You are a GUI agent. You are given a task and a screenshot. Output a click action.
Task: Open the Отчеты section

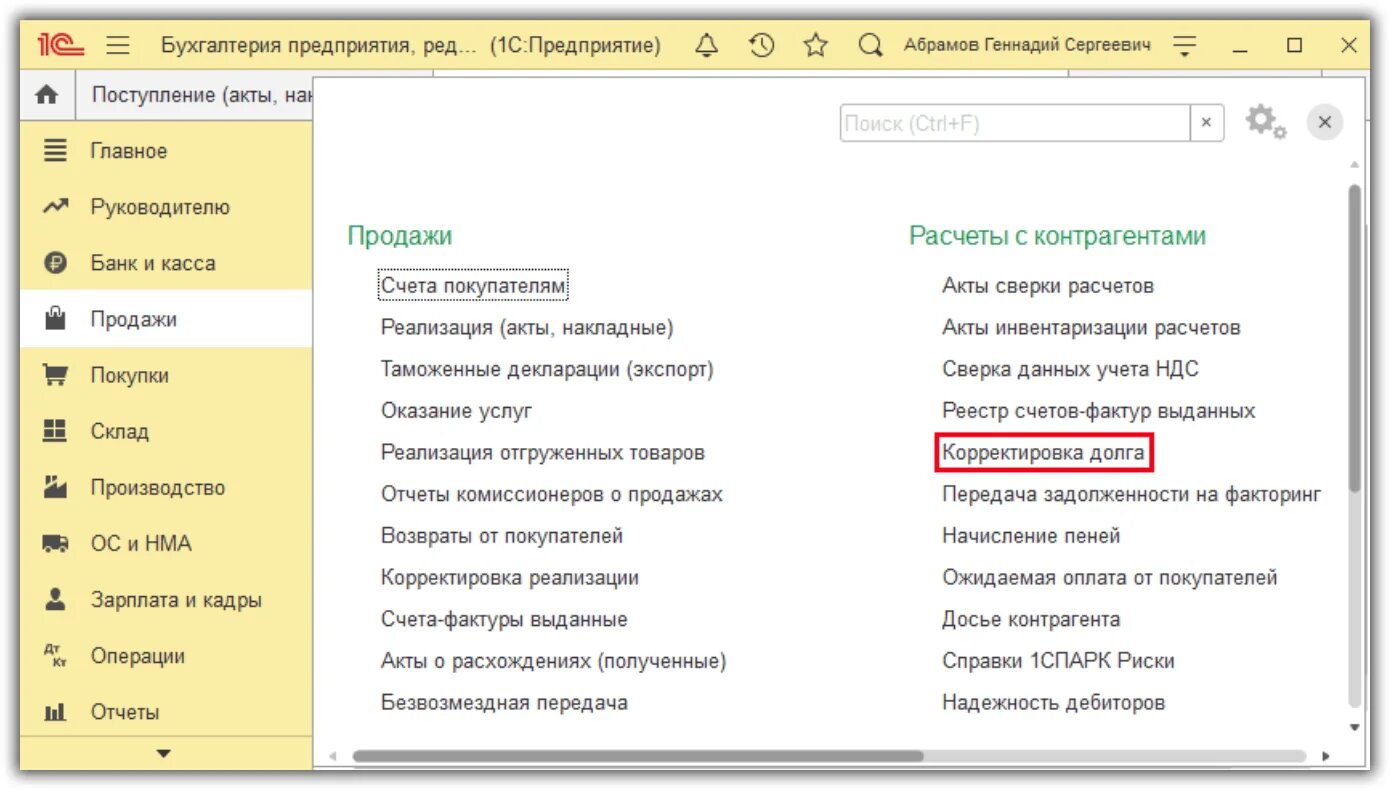[166, 712]
